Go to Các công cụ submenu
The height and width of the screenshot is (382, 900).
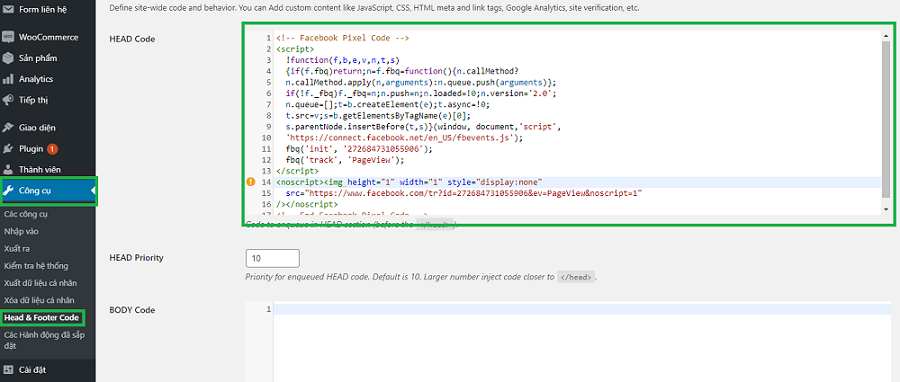coord(26,214)
